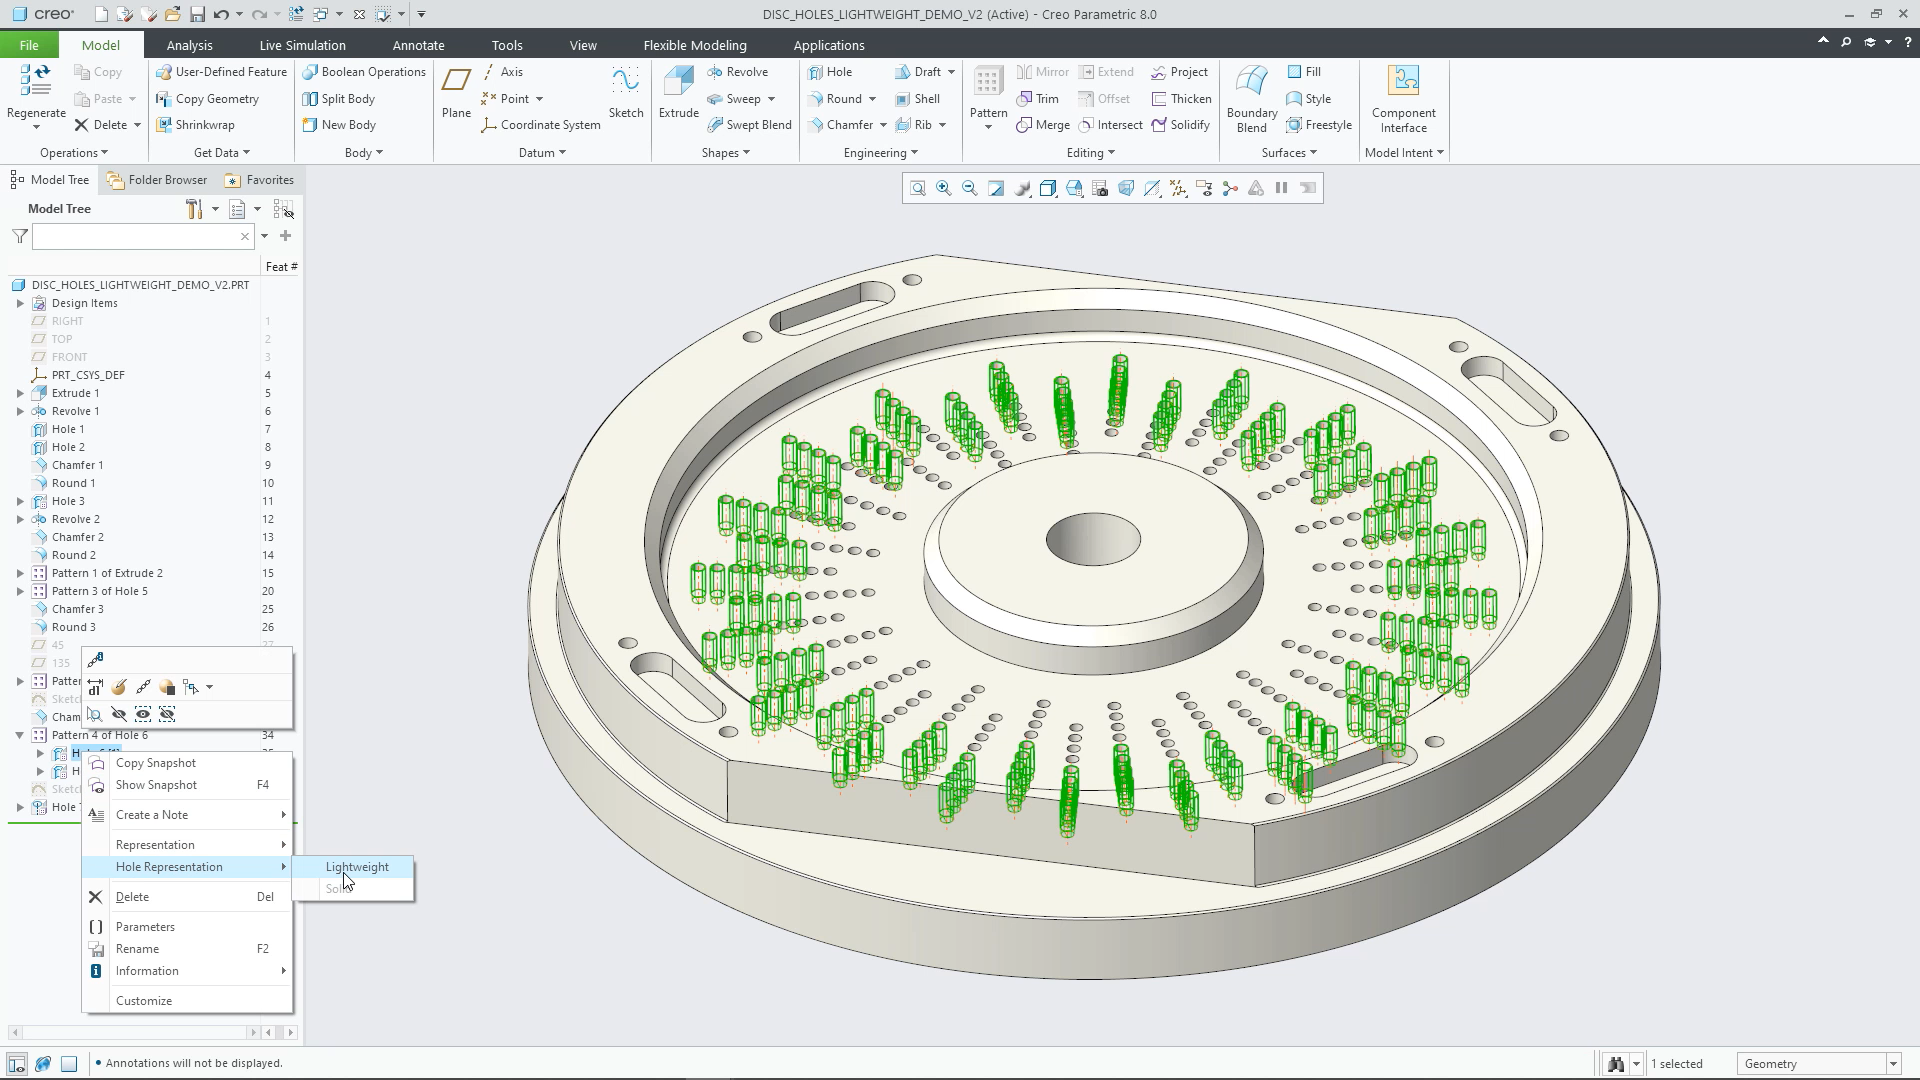
Task: Open the Round tool dropdown arrow
Action: pyautogui.click(x=872, y=99)
